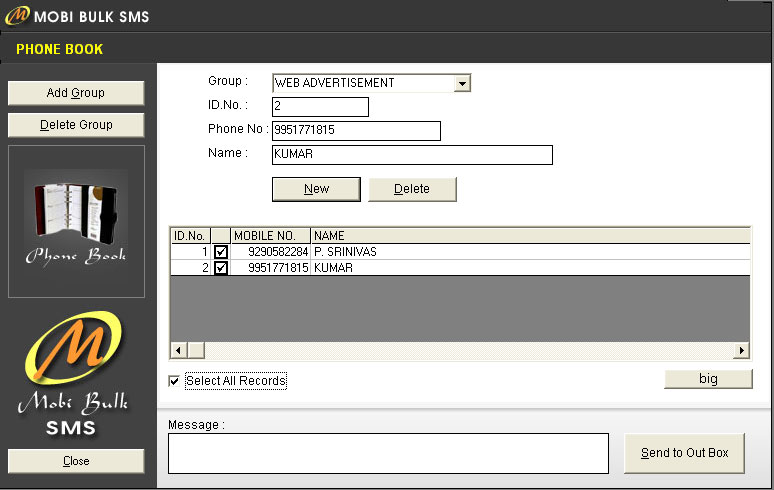Select the WEB ADVERTISEMENT group combo box
774x490 pixels.
tap(371, 83)
